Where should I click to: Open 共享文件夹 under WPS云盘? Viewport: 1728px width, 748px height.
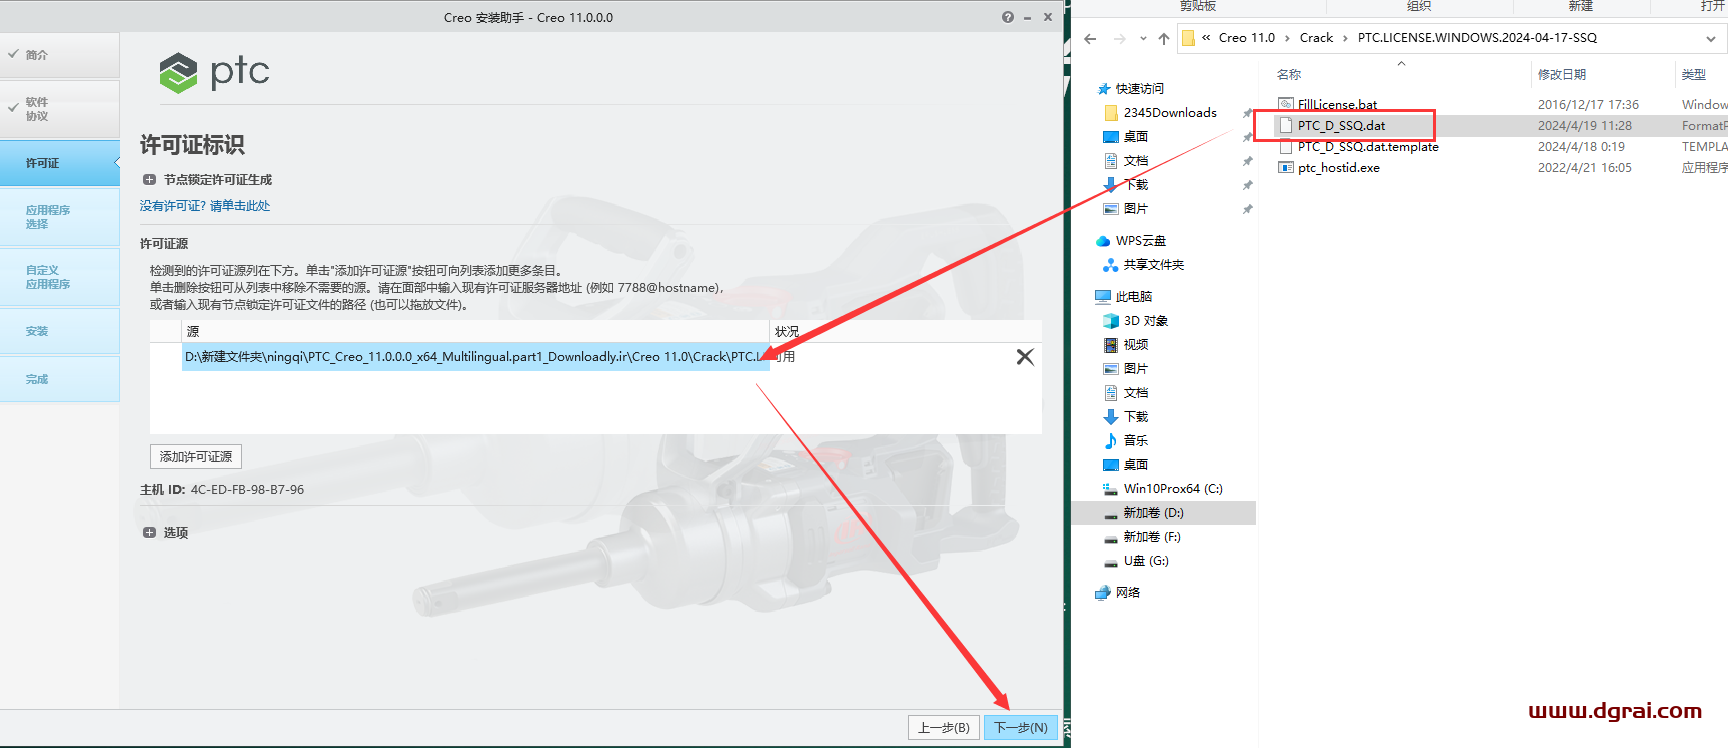[x=1153, y=265]
